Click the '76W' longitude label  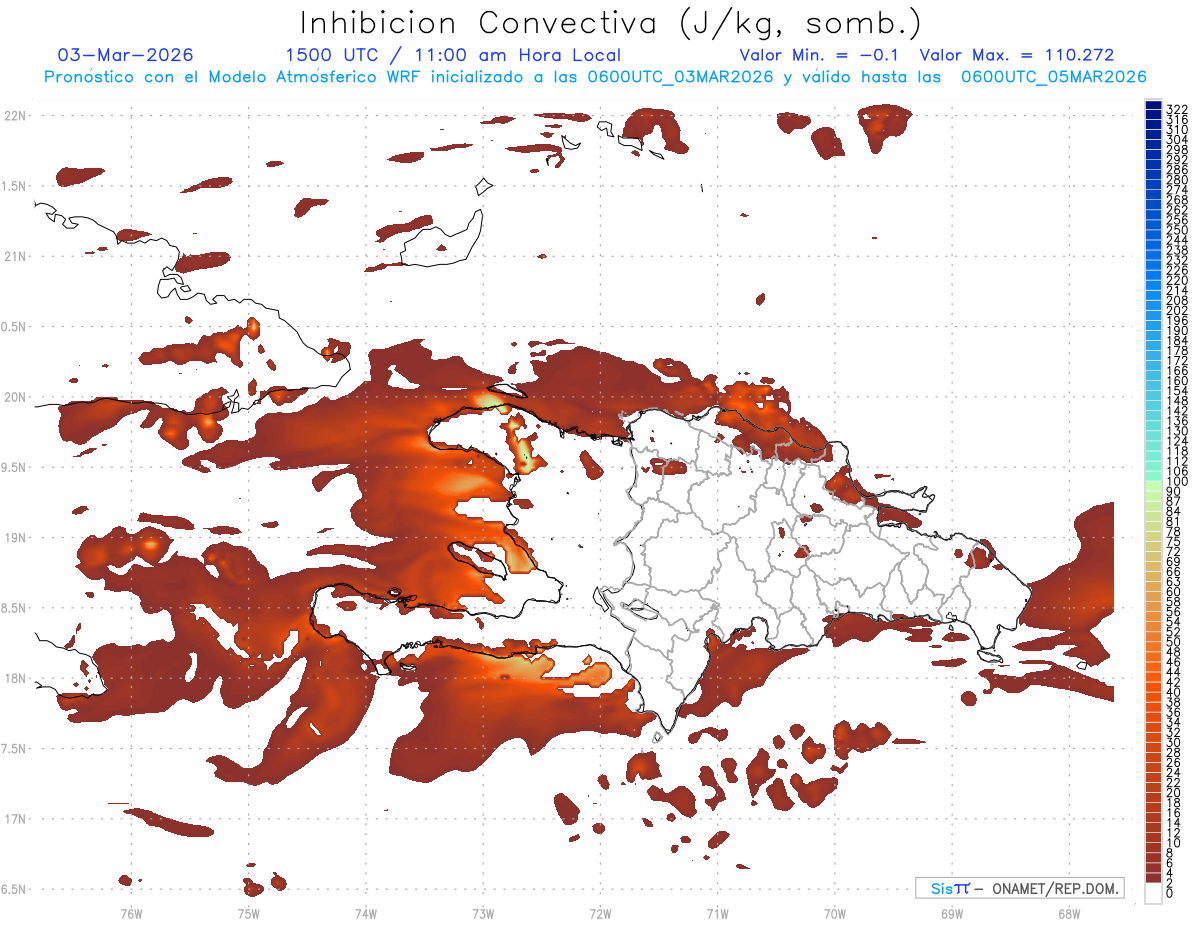(131, 913)
